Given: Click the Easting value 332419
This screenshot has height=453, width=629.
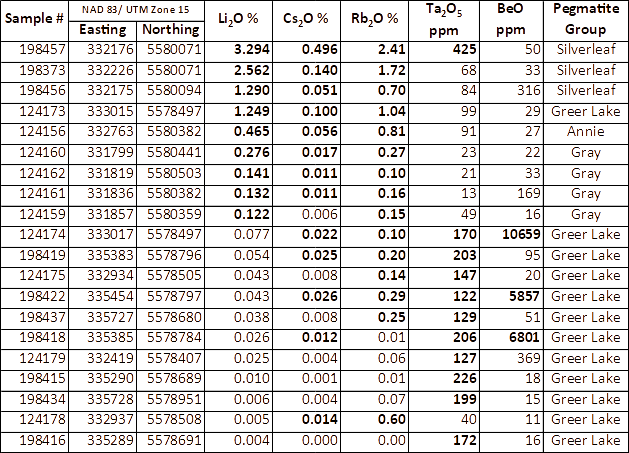Looking at the screenshot, I should (x=110, y=358).
